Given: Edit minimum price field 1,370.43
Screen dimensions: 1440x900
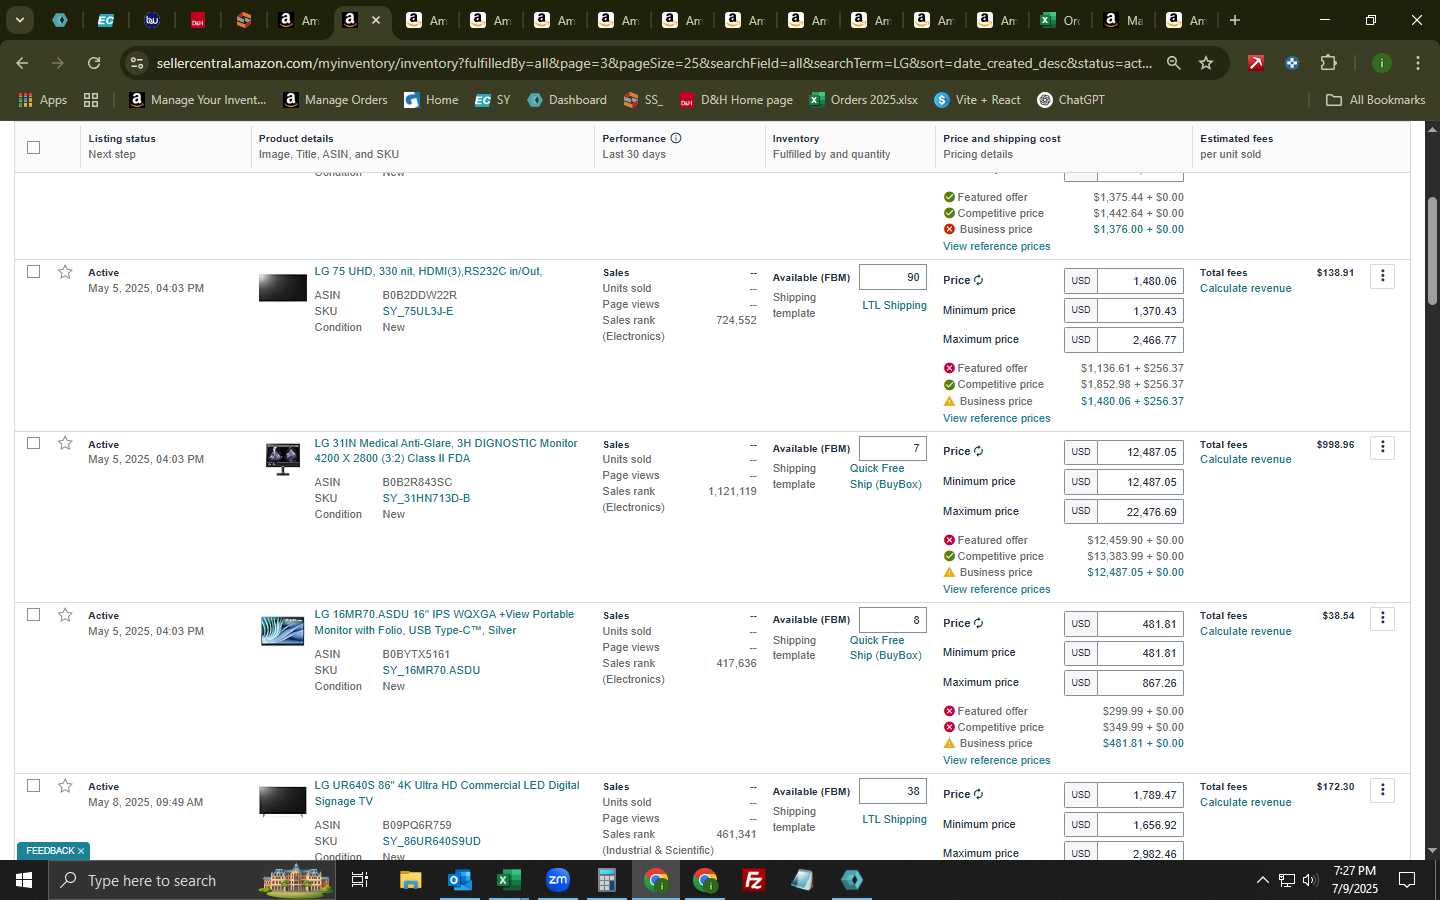Looking at the screenshot, I should coord(1140,311).
